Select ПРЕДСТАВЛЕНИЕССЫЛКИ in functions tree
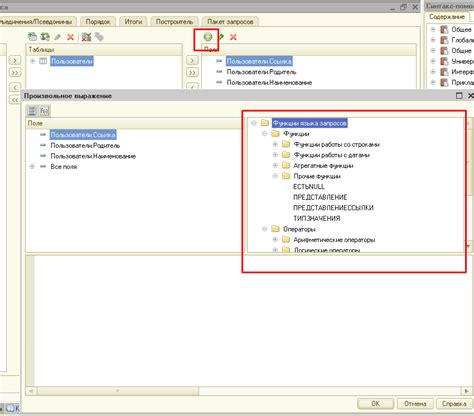 coord(333,208)
